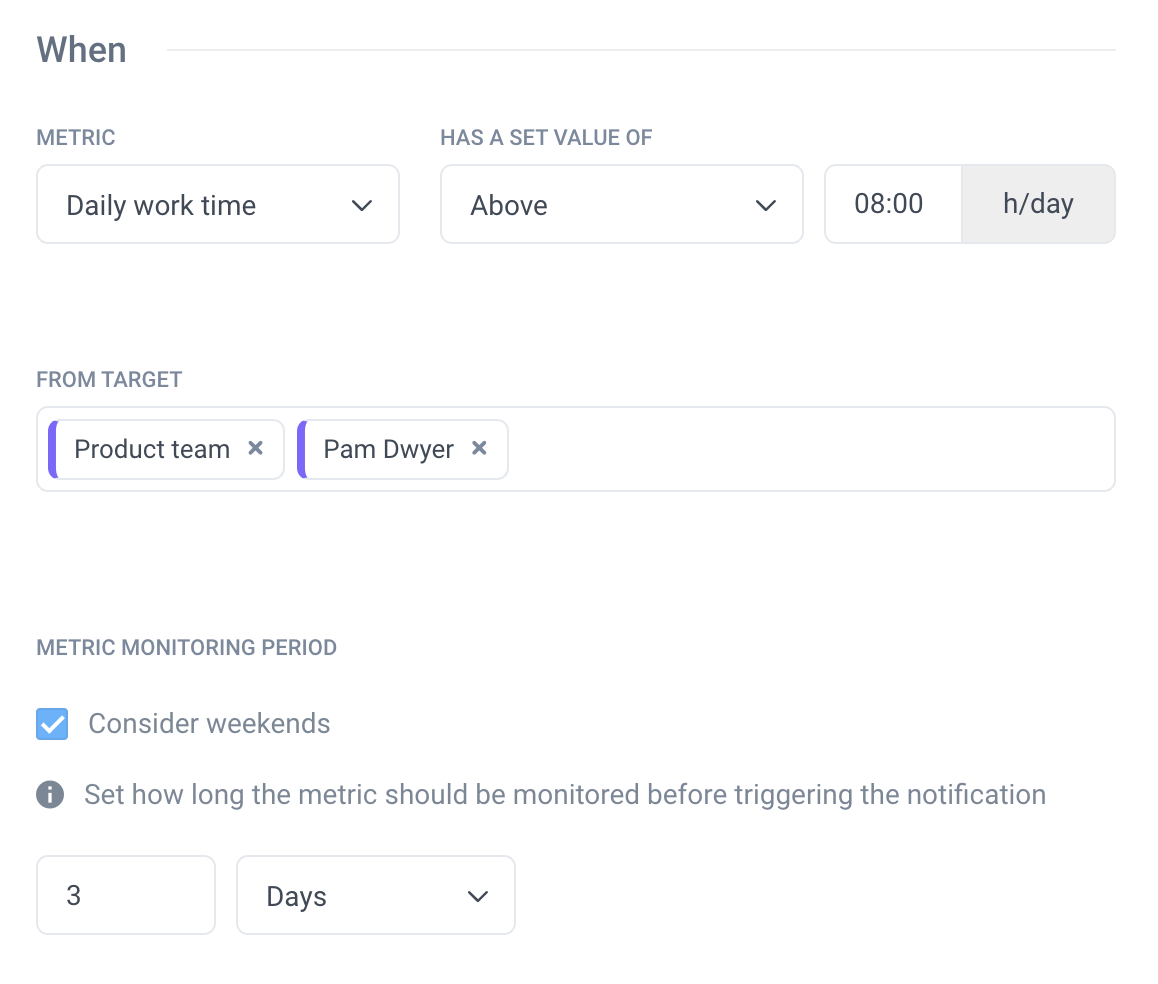The width and height of the screenshot is (1158, 984).
Task: Click the chevron on the Days selector
Action: coord(478,895)
